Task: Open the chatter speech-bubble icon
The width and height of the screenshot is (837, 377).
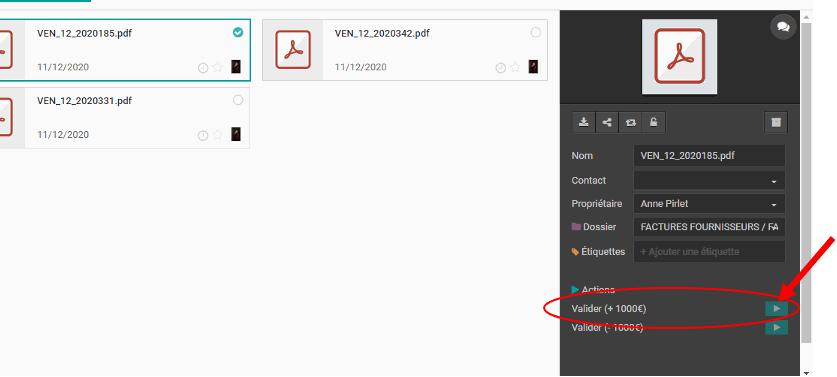Action: pyautogui.click(x=783, y=27)
